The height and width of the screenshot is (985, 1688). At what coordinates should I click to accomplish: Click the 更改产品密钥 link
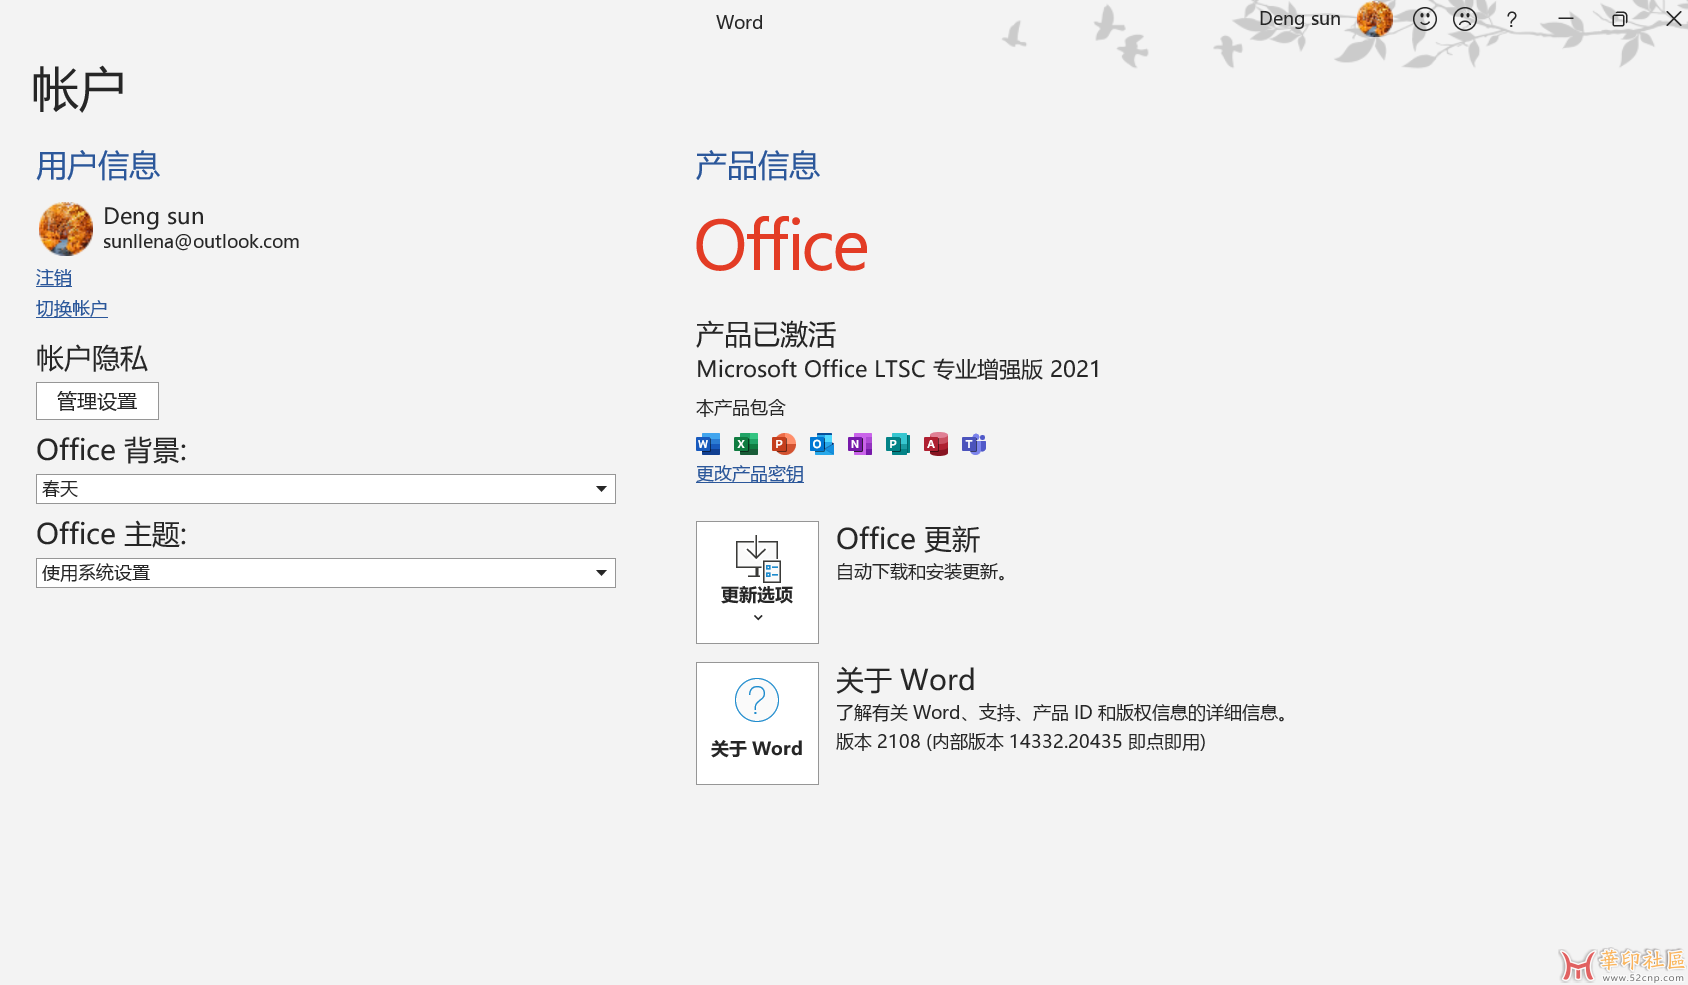point(750,474)
